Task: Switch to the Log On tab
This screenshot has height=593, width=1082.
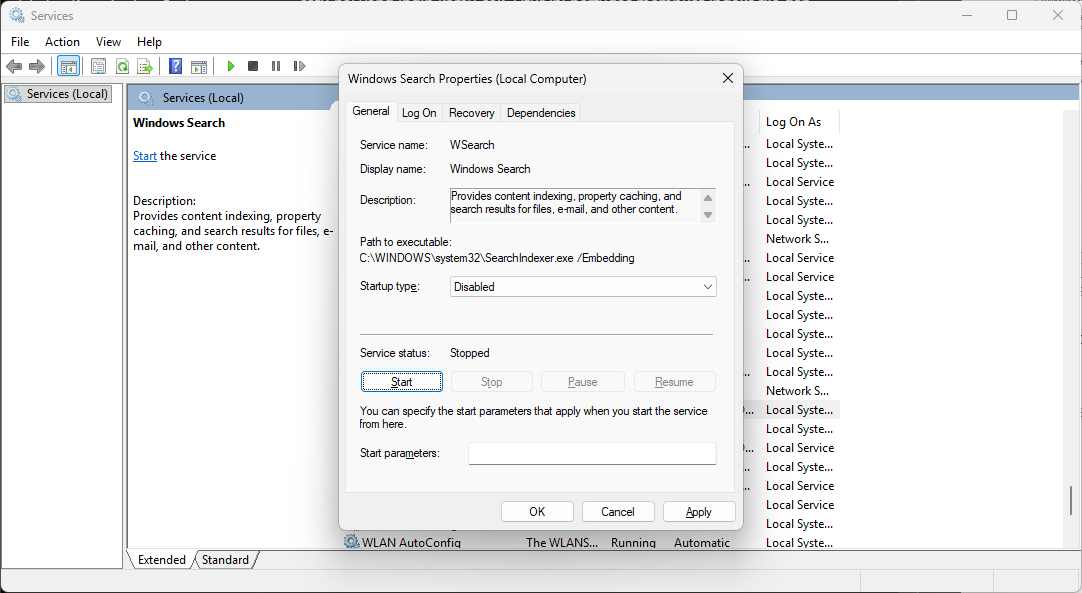Action: (x=419, y=113)
